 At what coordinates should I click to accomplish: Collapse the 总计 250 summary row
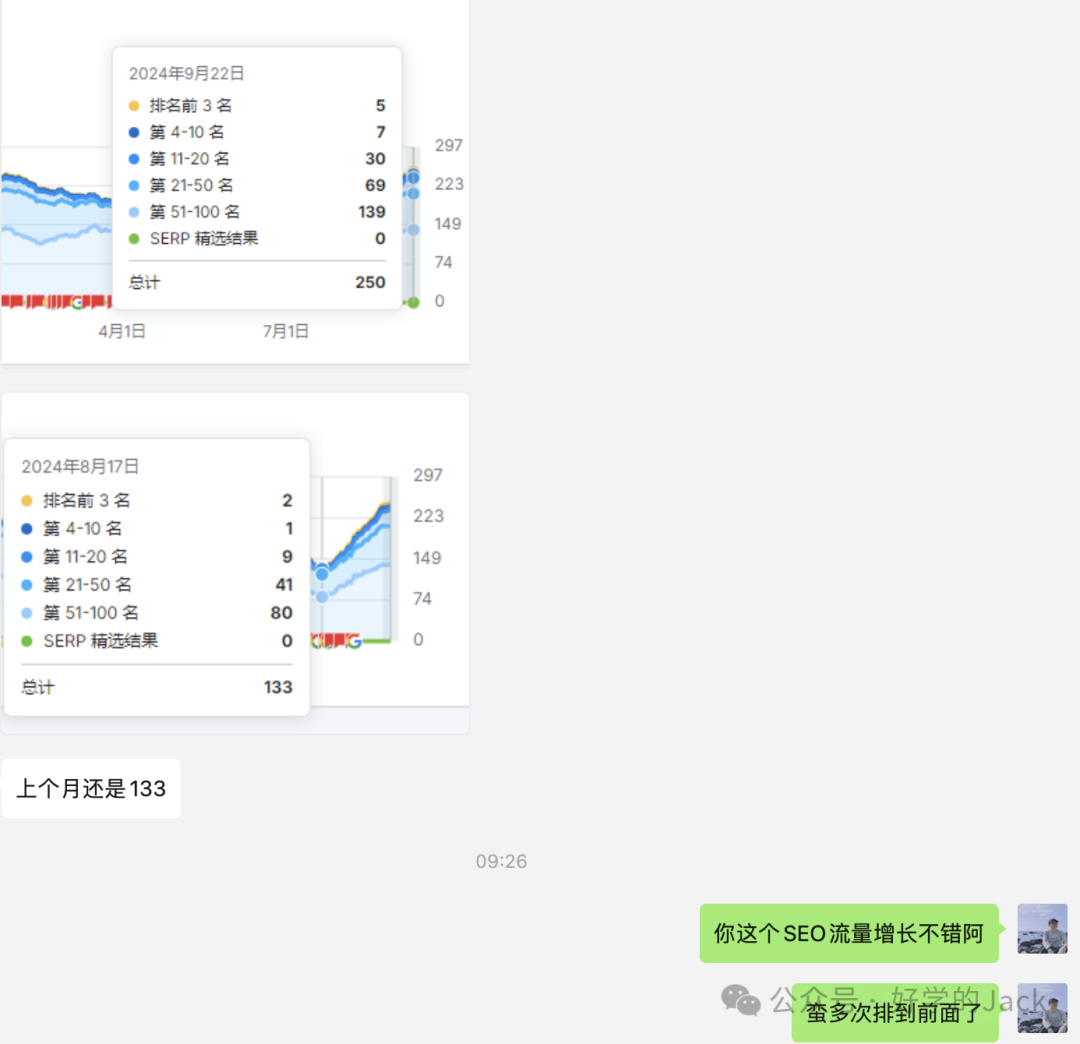click(255, 283)
